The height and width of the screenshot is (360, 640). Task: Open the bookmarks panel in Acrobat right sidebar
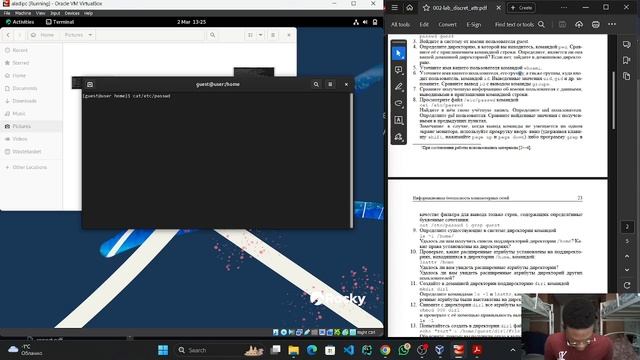point(627,60)
